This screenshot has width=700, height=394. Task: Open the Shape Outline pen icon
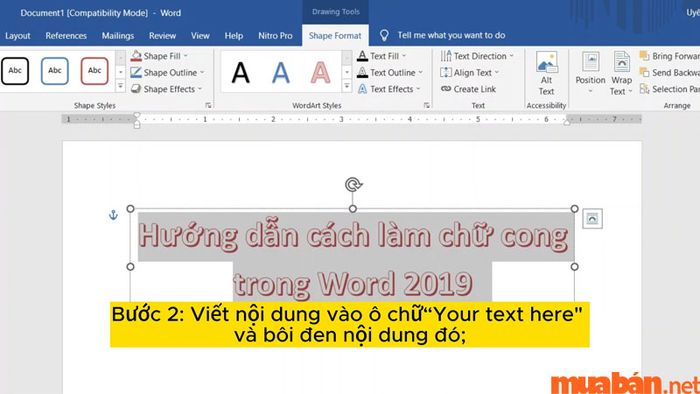click(x=136, y=72)
